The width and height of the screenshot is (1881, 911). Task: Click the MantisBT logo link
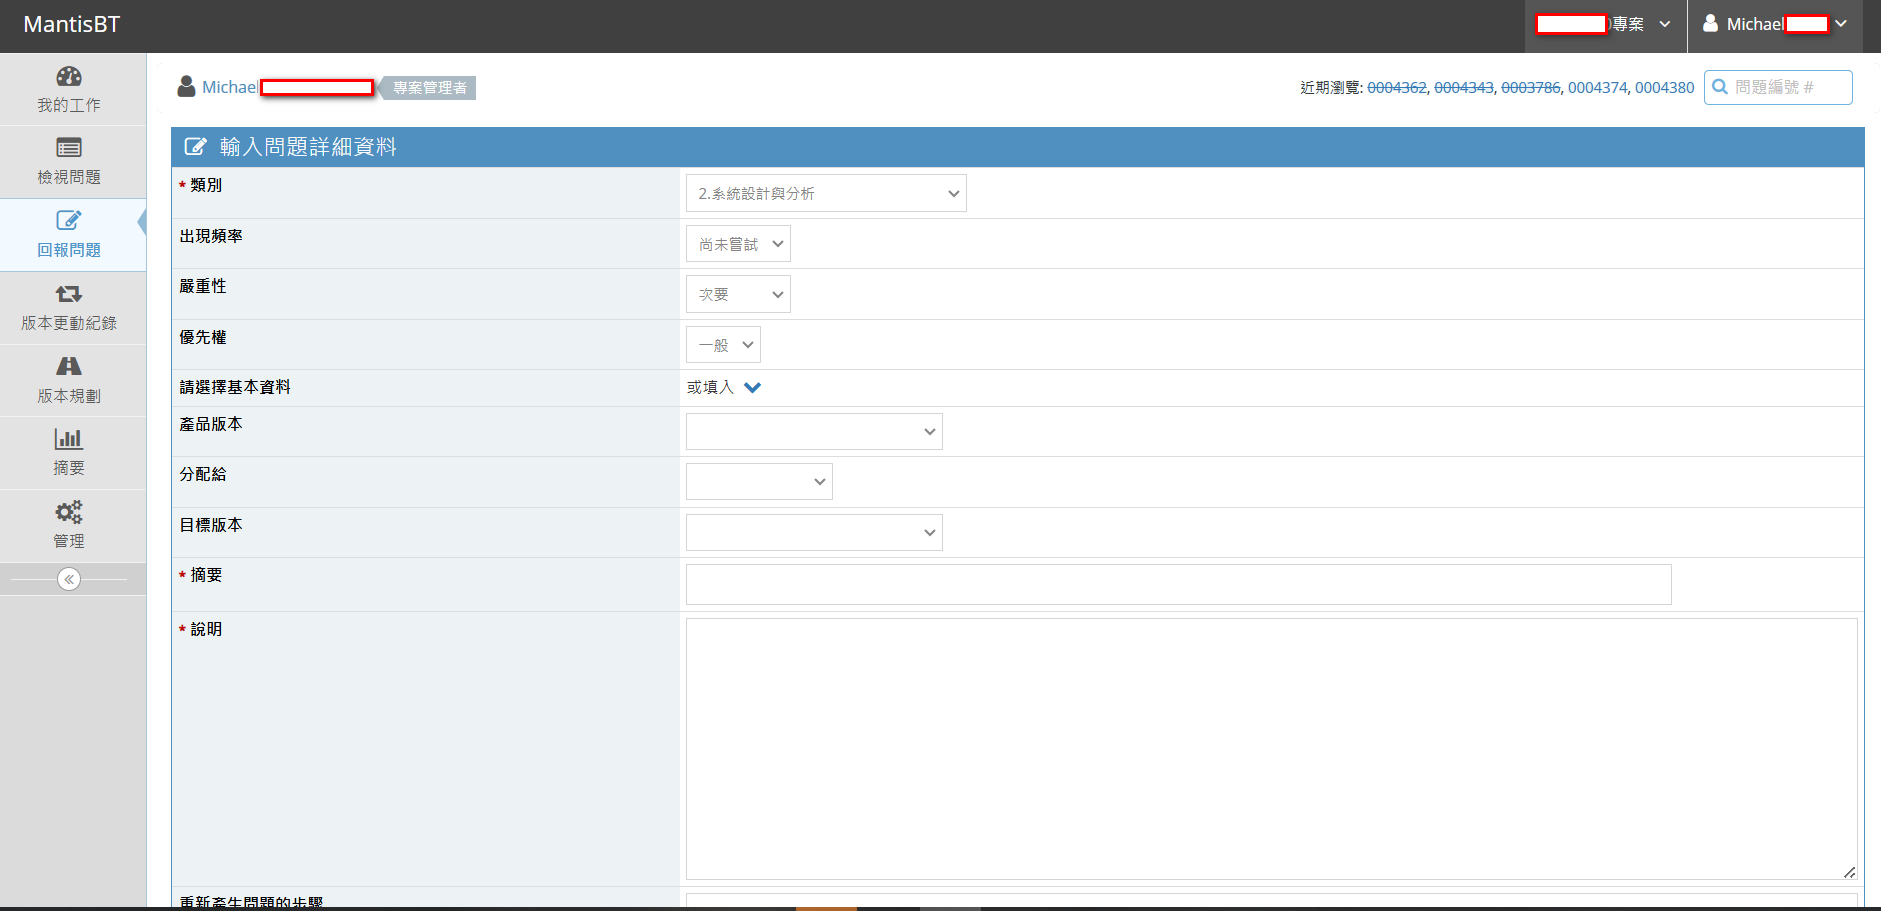click(71, 25)
